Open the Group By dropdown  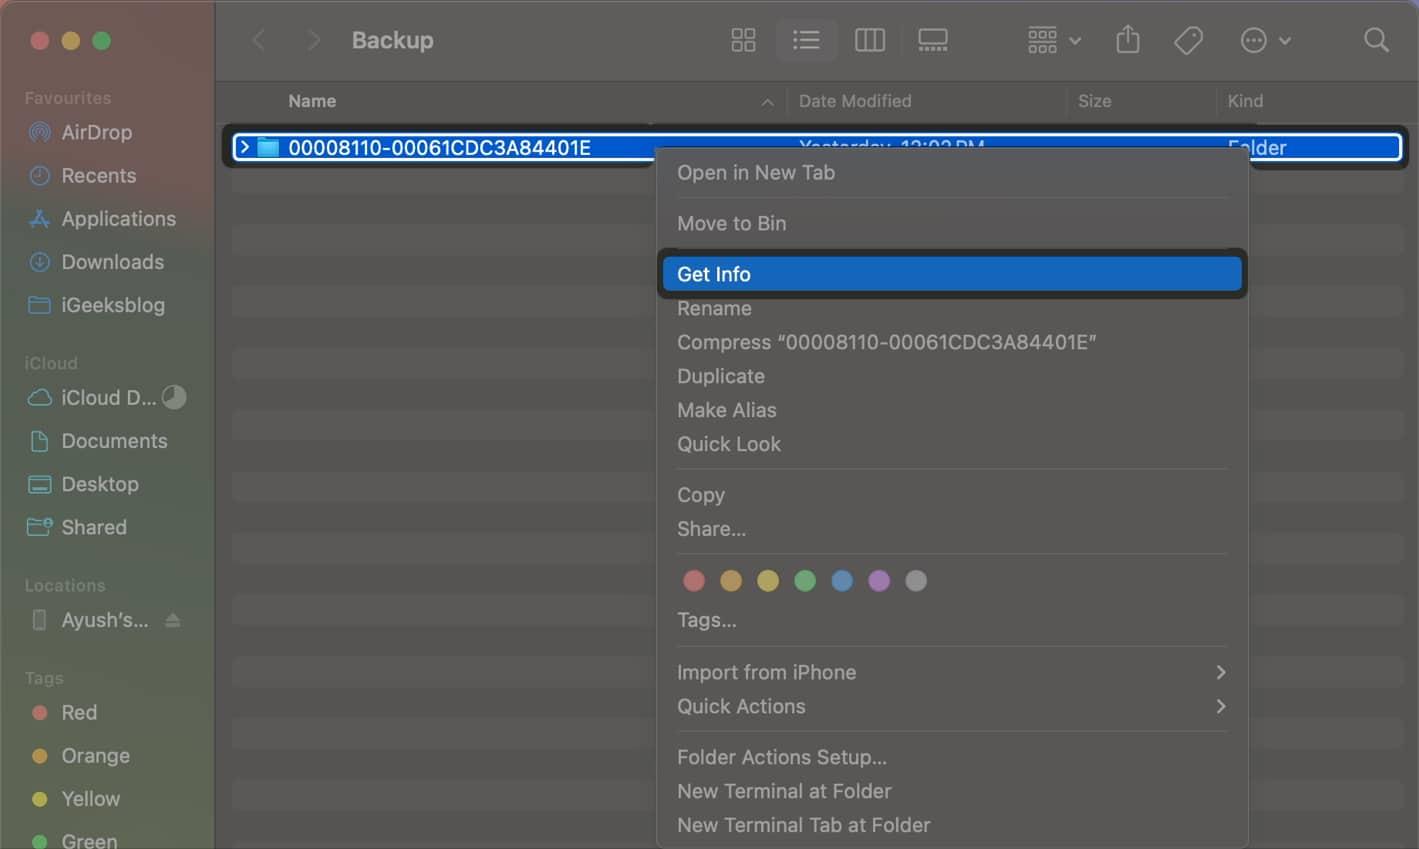pos(1054,40)
